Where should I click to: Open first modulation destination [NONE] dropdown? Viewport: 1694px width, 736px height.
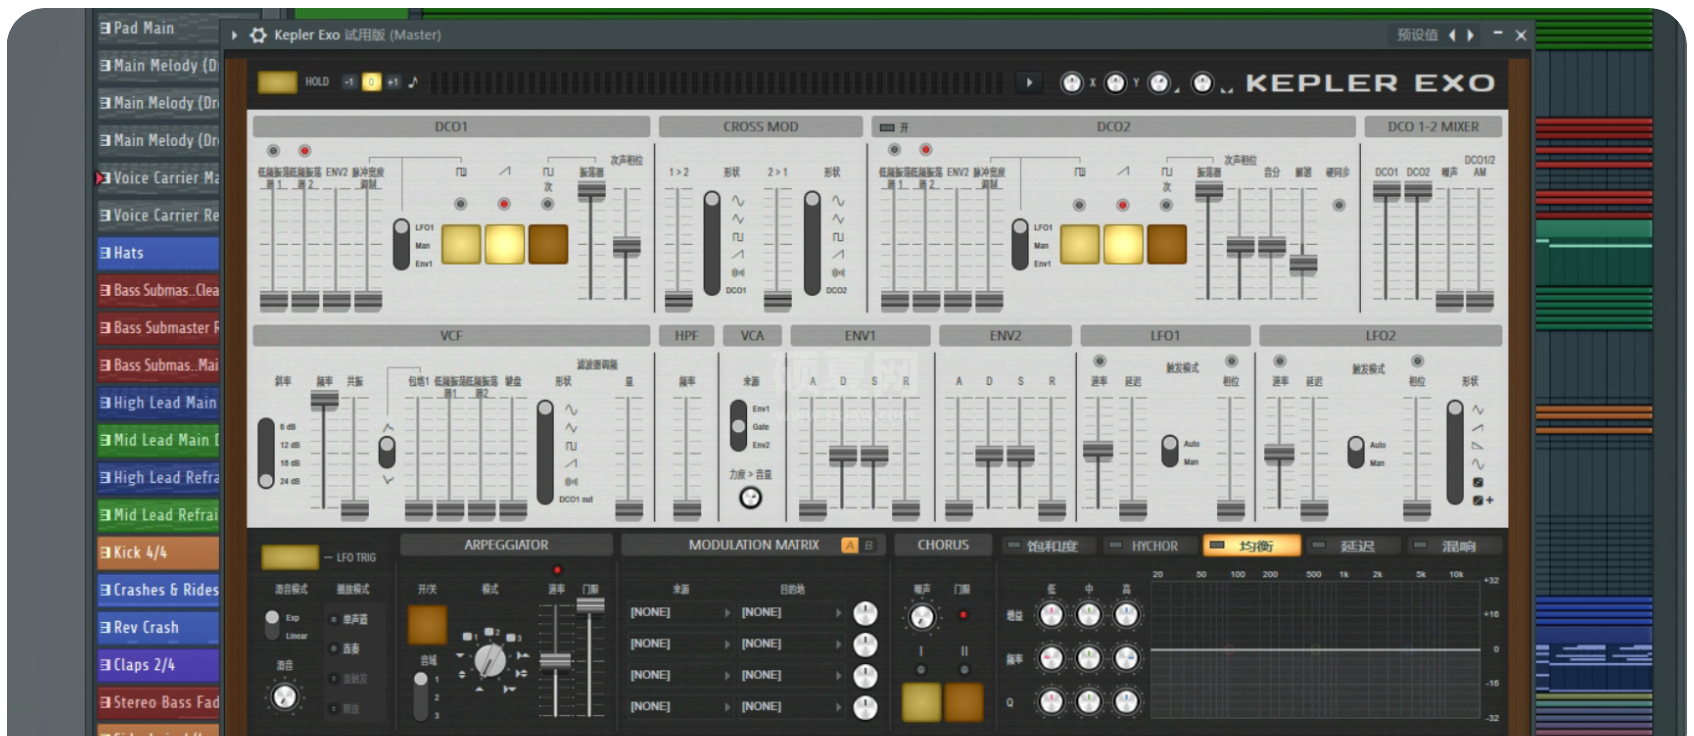point(791,612)
